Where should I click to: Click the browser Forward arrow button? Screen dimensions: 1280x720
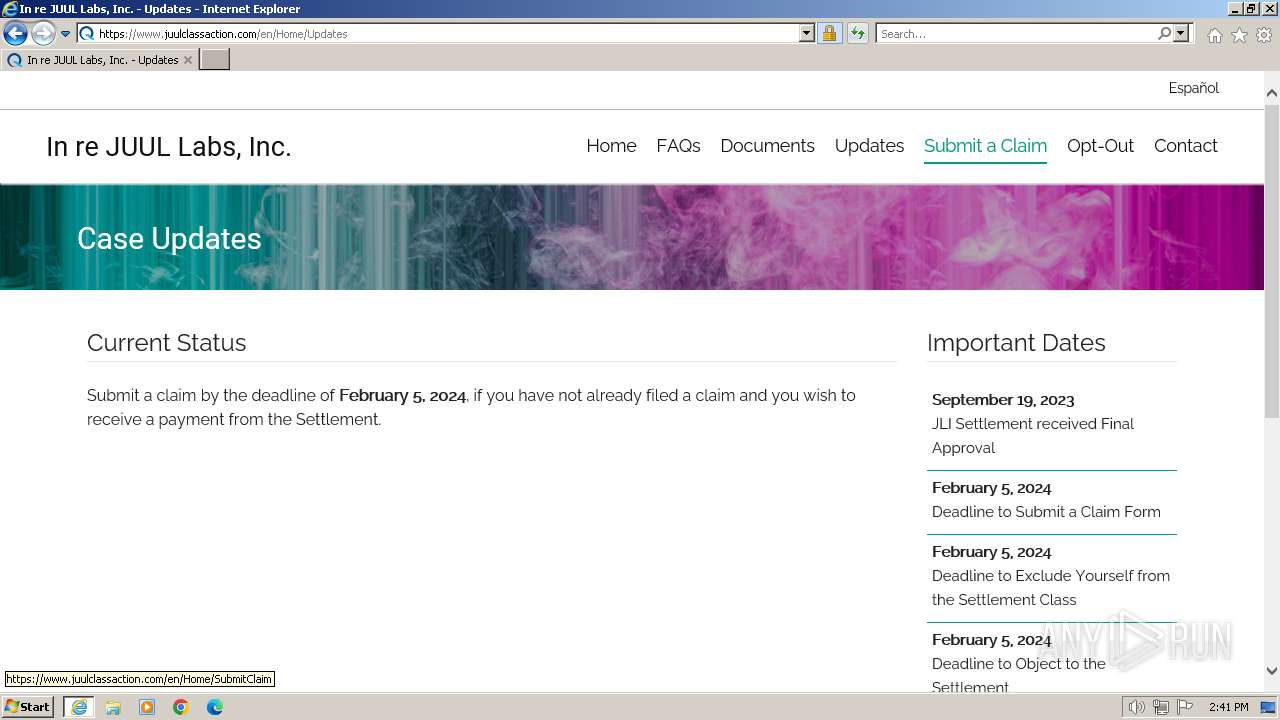[x=43, y=34]
